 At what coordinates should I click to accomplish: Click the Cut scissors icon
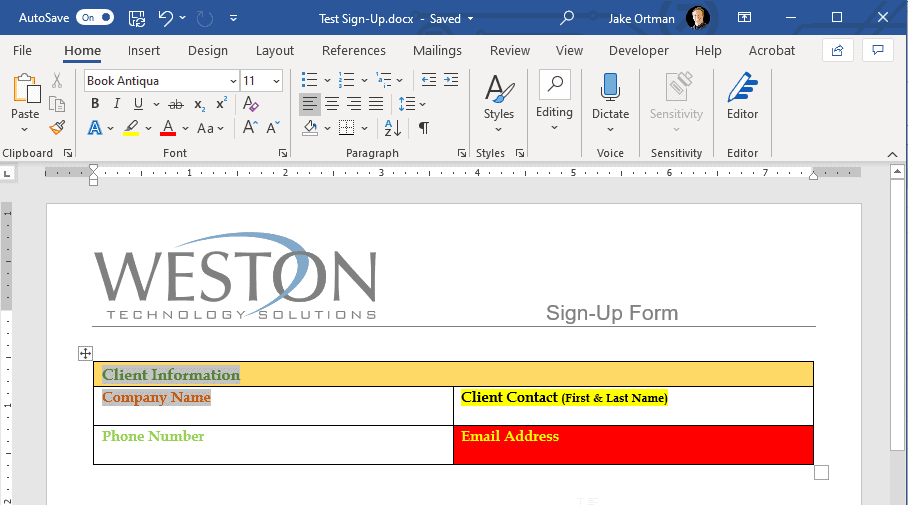57,80
